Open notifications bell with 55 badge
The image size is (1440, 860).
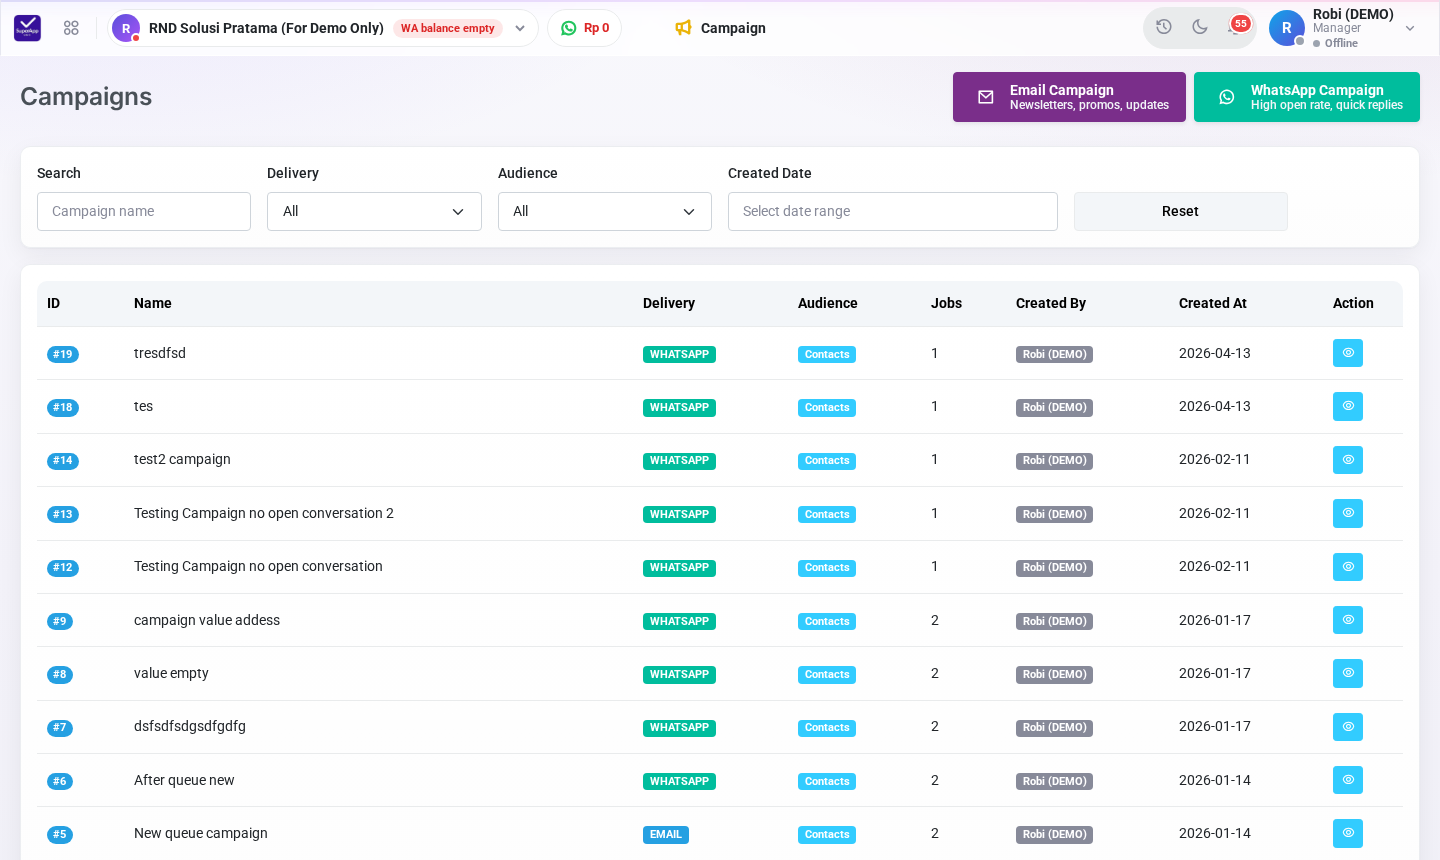pos(1237,26)
